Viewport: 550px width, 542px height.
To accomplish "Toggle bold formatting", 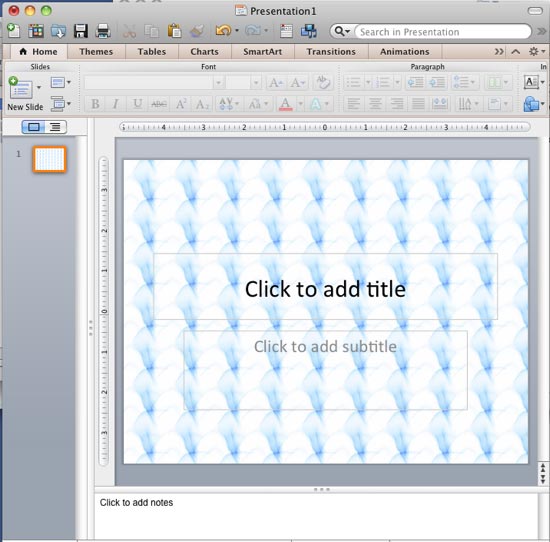I will click(95, 104).
